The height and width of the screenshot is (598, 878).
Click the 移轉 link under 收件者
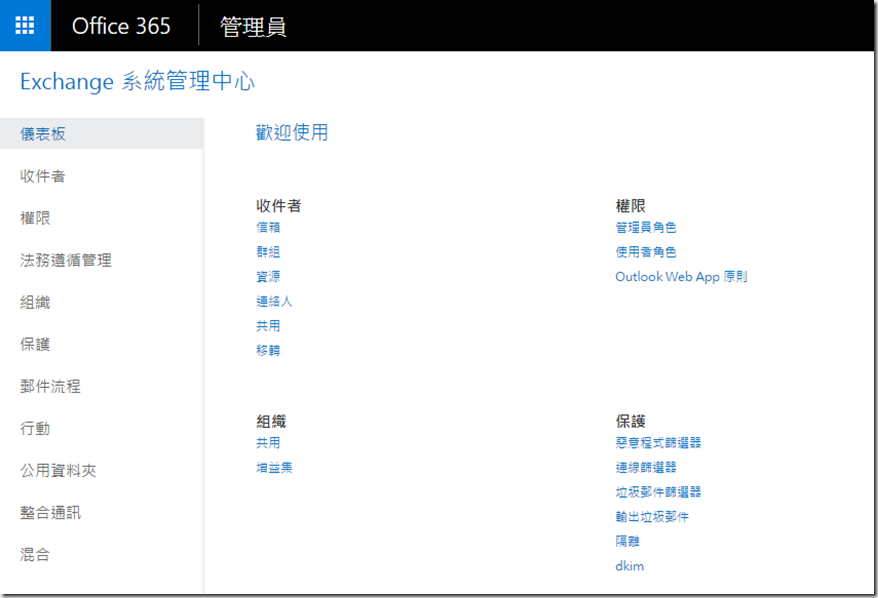(268, 350)
